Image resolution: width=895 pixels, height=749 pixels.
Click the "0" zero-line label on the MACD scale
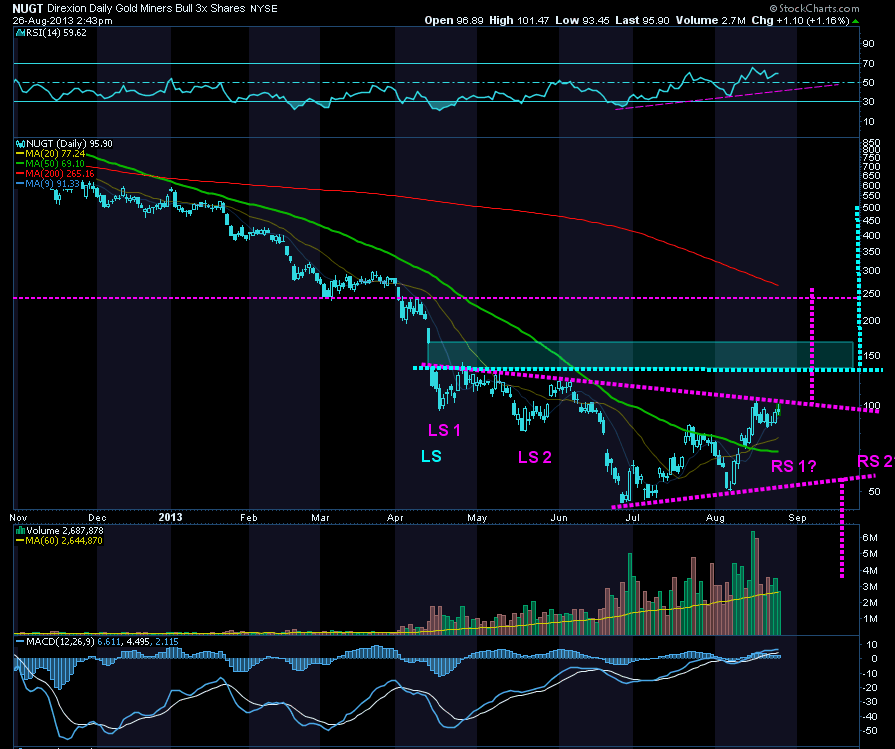(874, 658)
